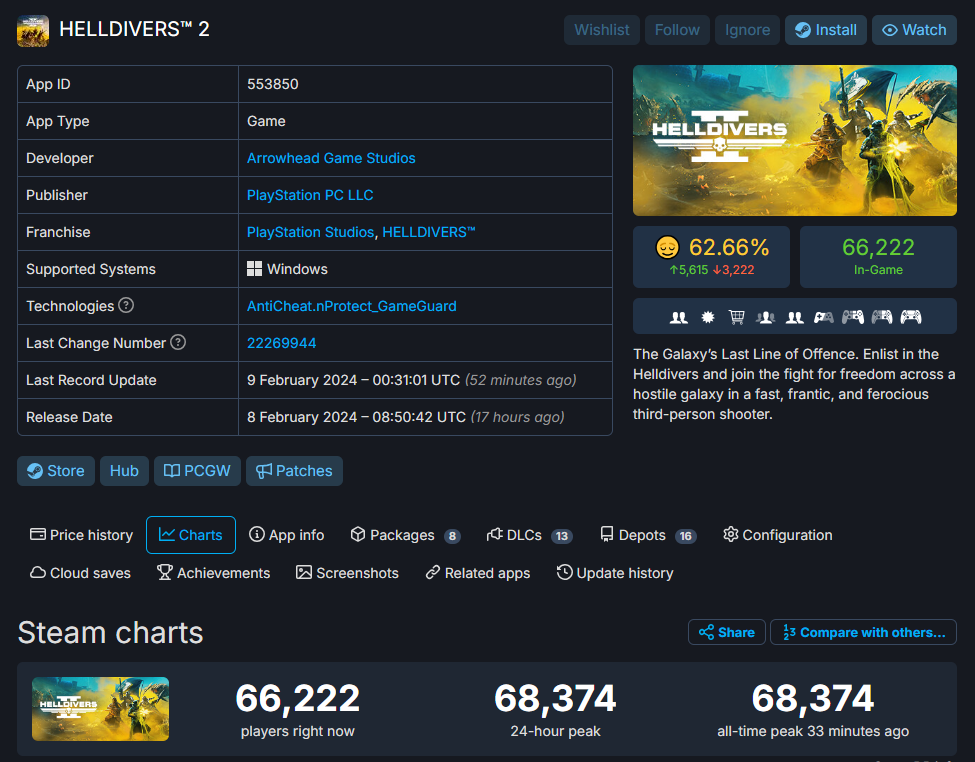This screenshot has height=762, width=975.
Task: Click the Last Record Update timestamp value
Action: click(x=412, y=380)
